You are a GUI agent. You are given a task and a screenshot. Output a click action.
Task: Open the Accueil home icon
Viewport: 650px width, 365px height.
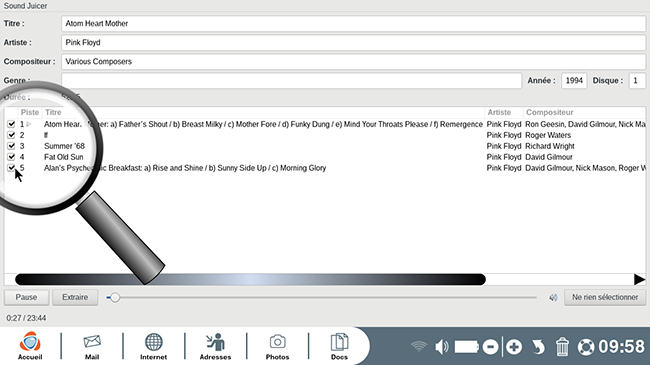pyautogui.click(x=30, y=345)
